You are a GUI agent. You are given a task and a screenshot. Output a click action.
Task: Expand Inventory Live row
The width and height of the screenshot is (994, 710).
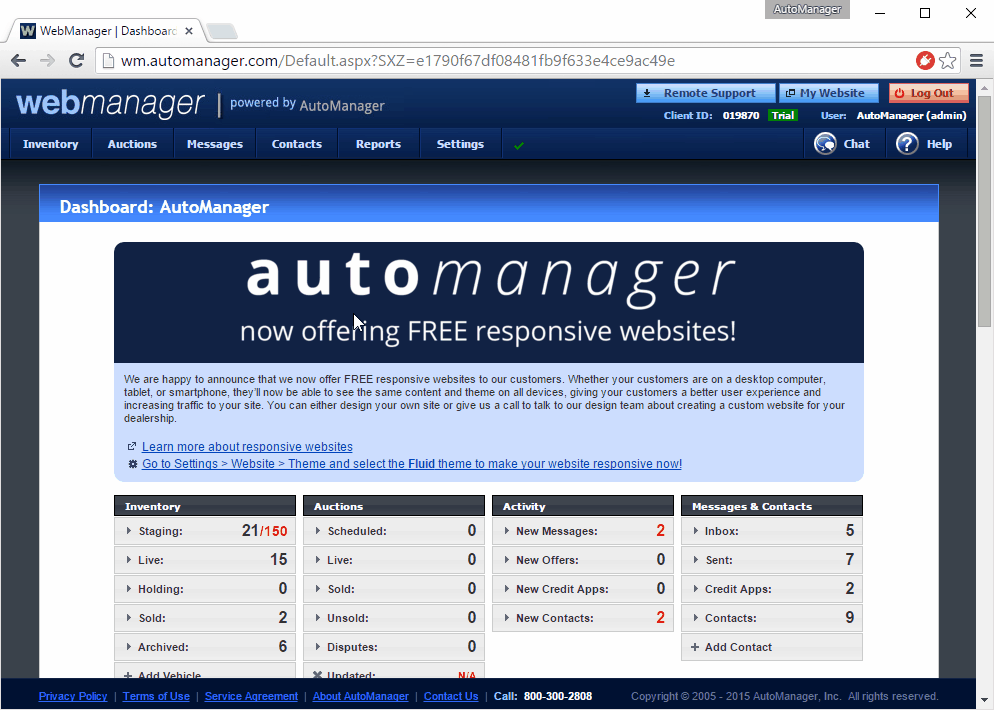point(205,560)
